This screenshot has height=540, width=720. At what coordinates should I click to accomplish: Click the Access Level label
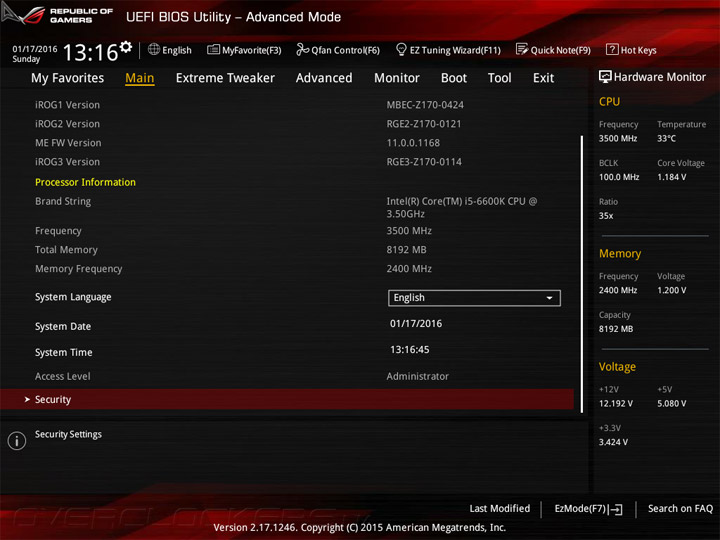pos(62,377)
